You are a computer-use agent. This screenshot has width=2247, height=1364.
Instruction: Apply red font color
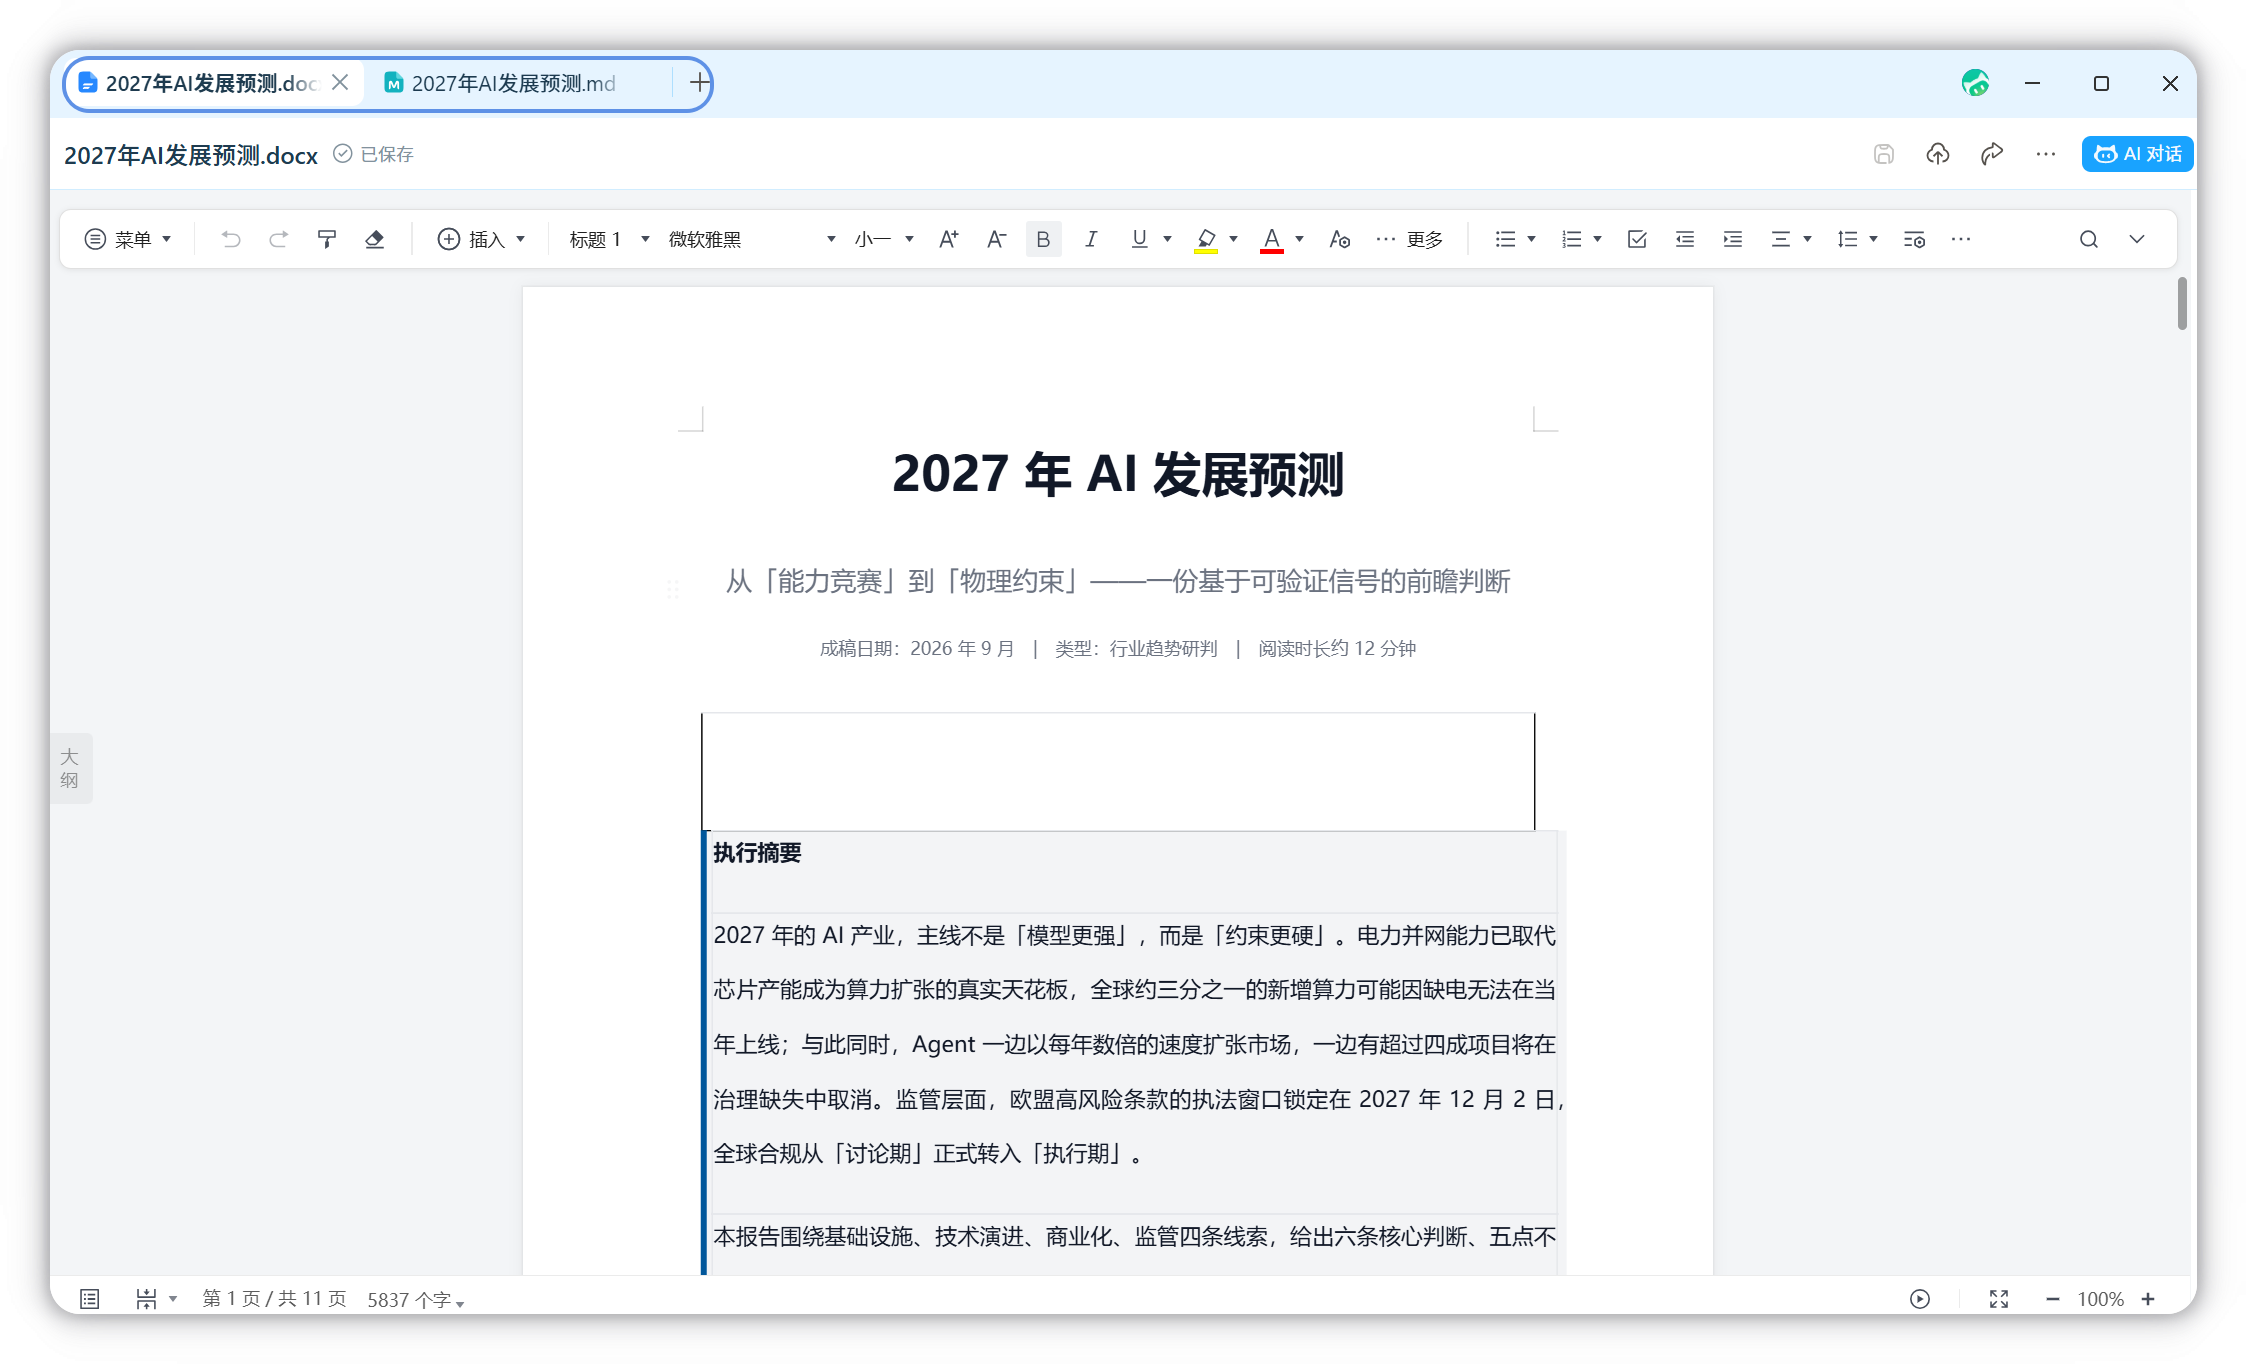[x=1272, y=239]
